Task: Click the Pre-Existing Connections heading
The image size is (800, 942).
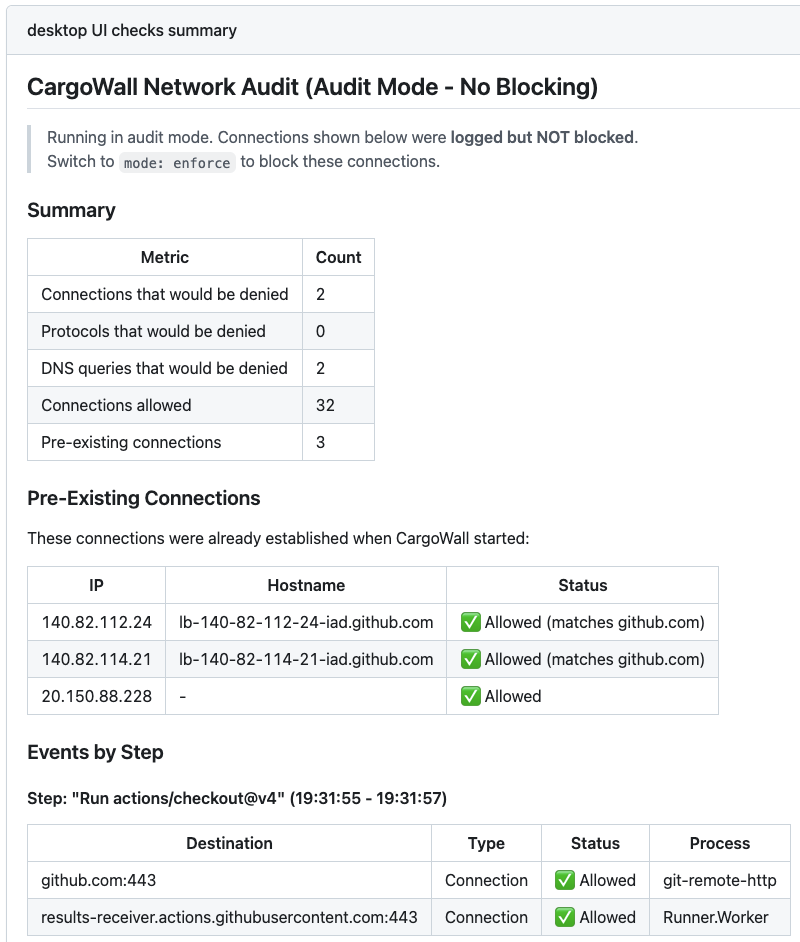Action: (x=143, y=498)
